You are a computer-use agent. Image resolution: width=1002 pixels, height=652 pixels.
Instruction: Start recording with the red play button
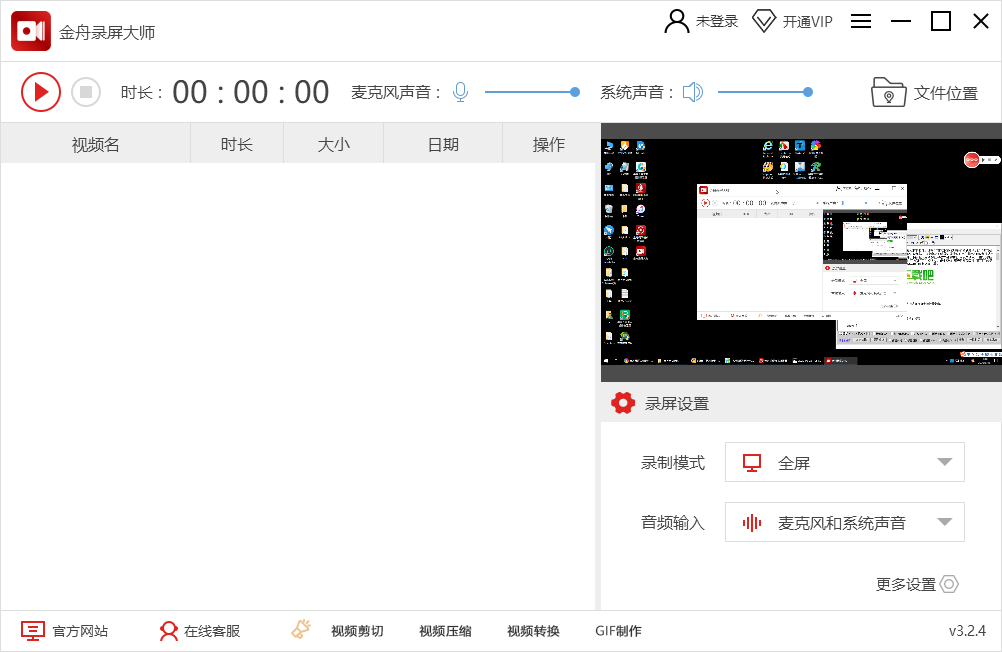click(x=41, y=92)
